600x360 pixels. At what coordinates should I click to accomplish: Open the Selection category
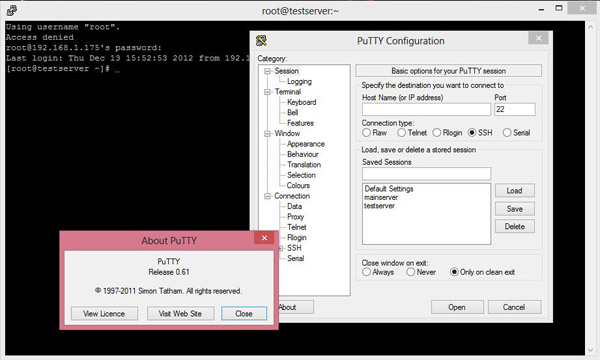pyautogui.click(x=301, y=175)
